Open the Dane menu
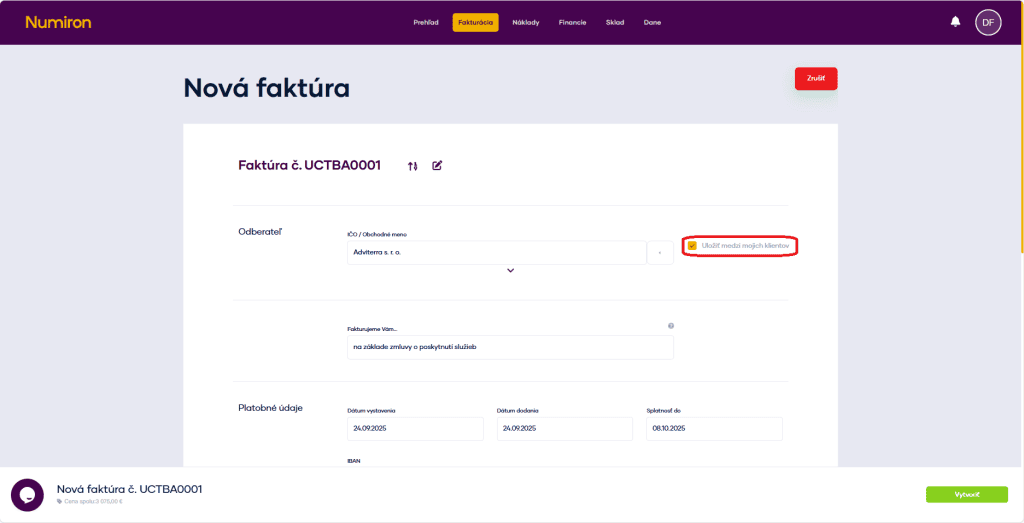The width and height of the screenshot is (1024, 523). (x=652, y=22)
